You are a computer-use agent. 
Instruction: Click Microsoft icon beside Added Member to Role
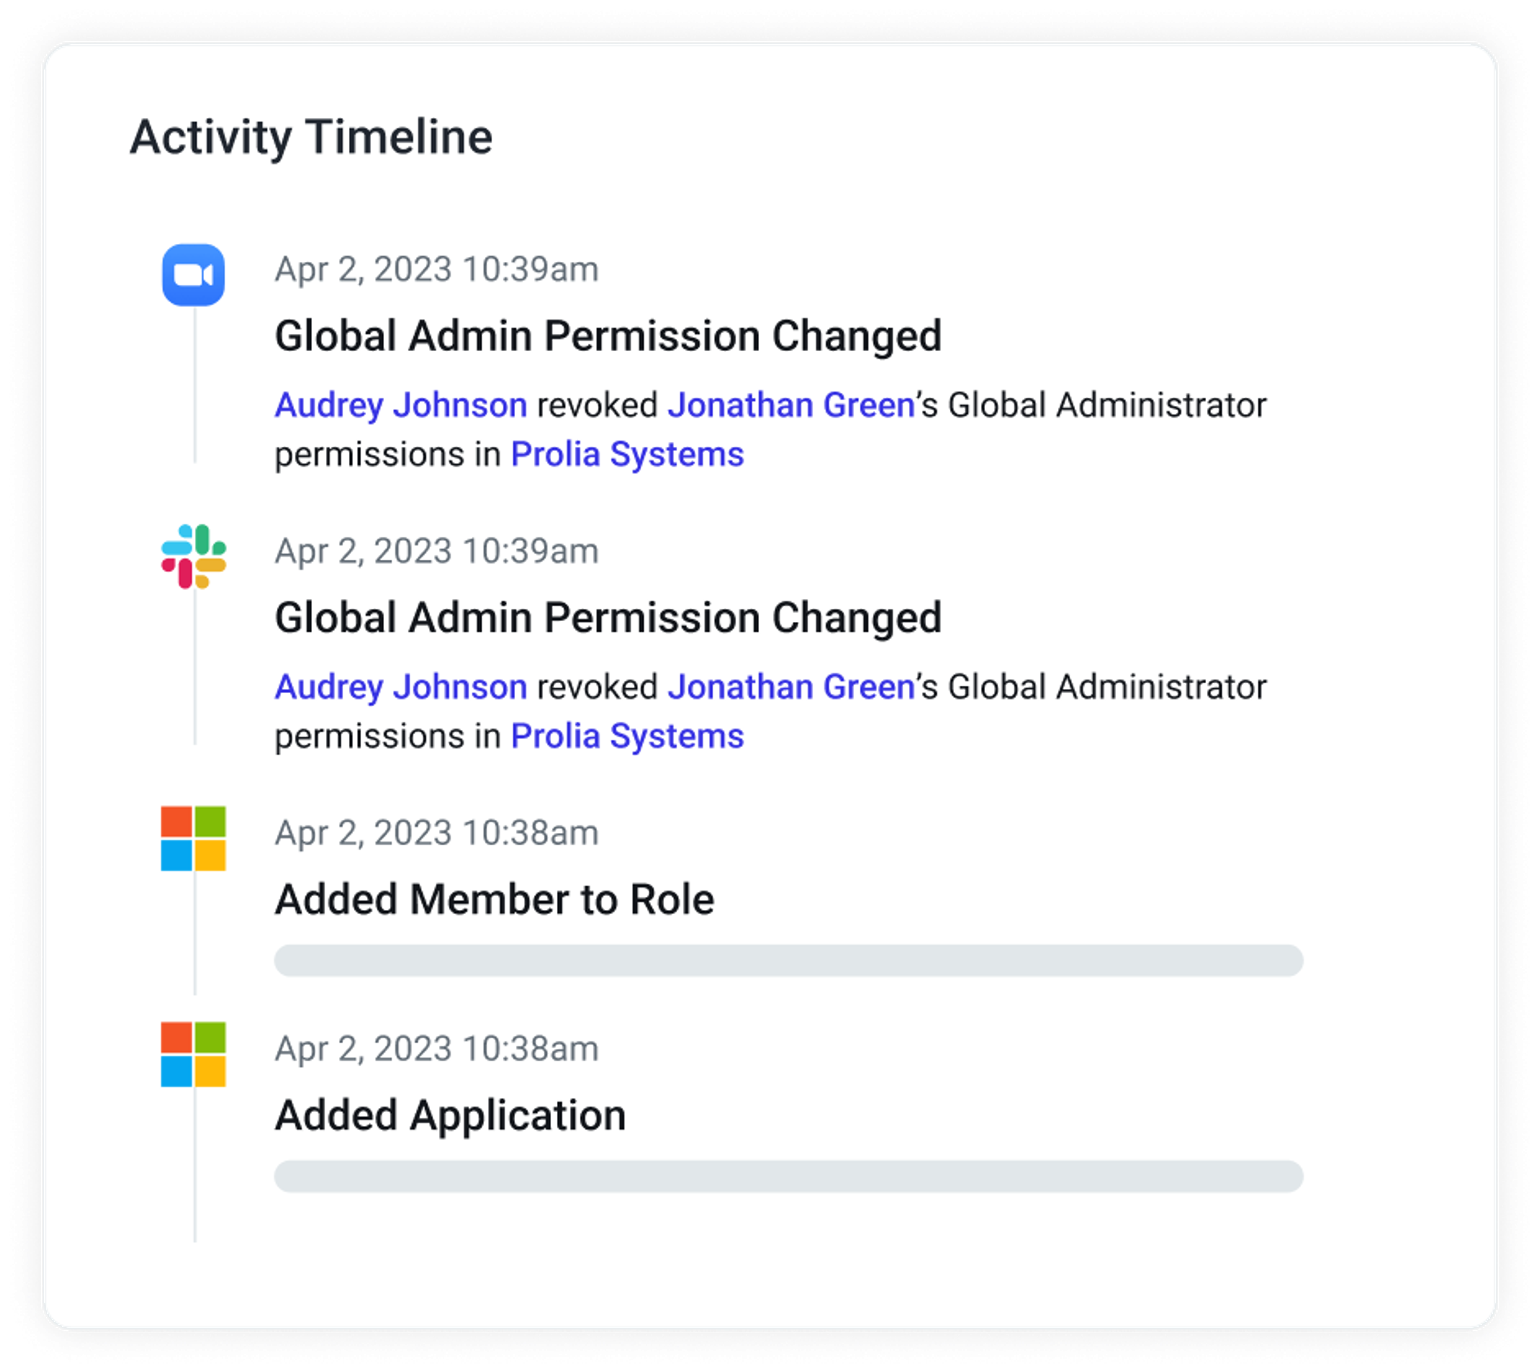193,839
